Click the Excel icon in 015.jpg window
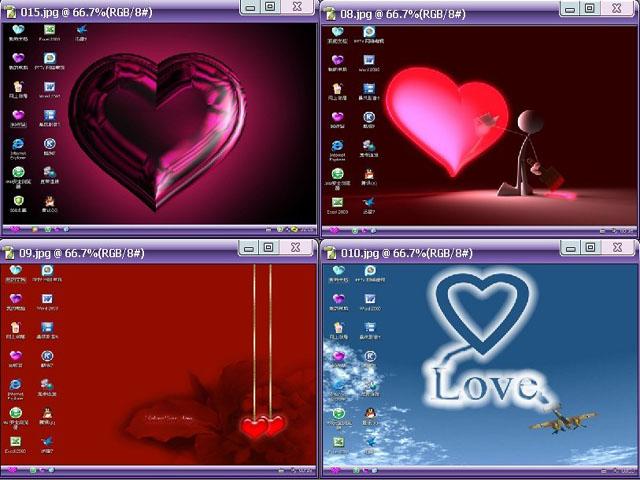The height and width of the screenshot is (480, 640). point(49,30)
